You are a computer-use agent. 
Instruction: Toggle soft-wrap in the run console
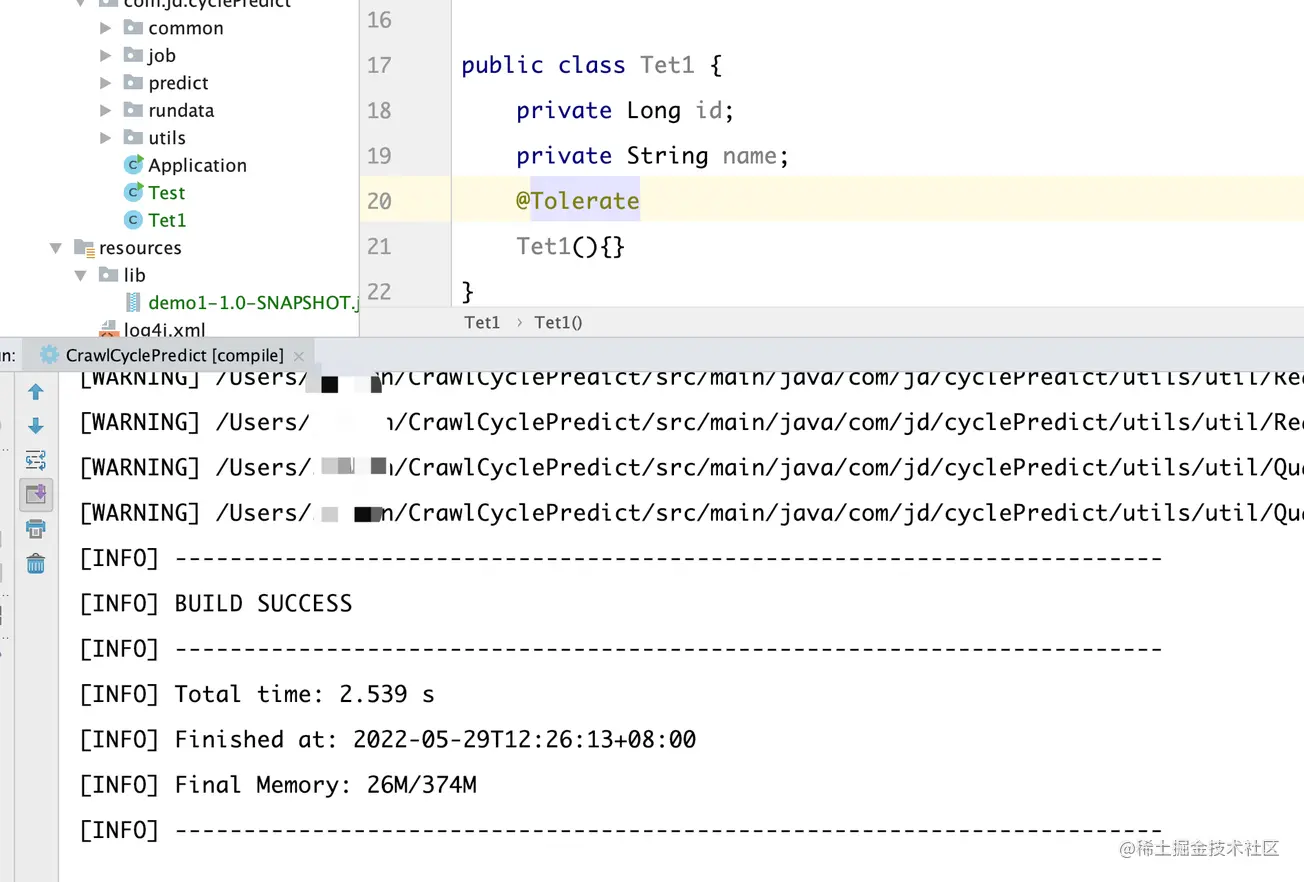tap(36, 460)
